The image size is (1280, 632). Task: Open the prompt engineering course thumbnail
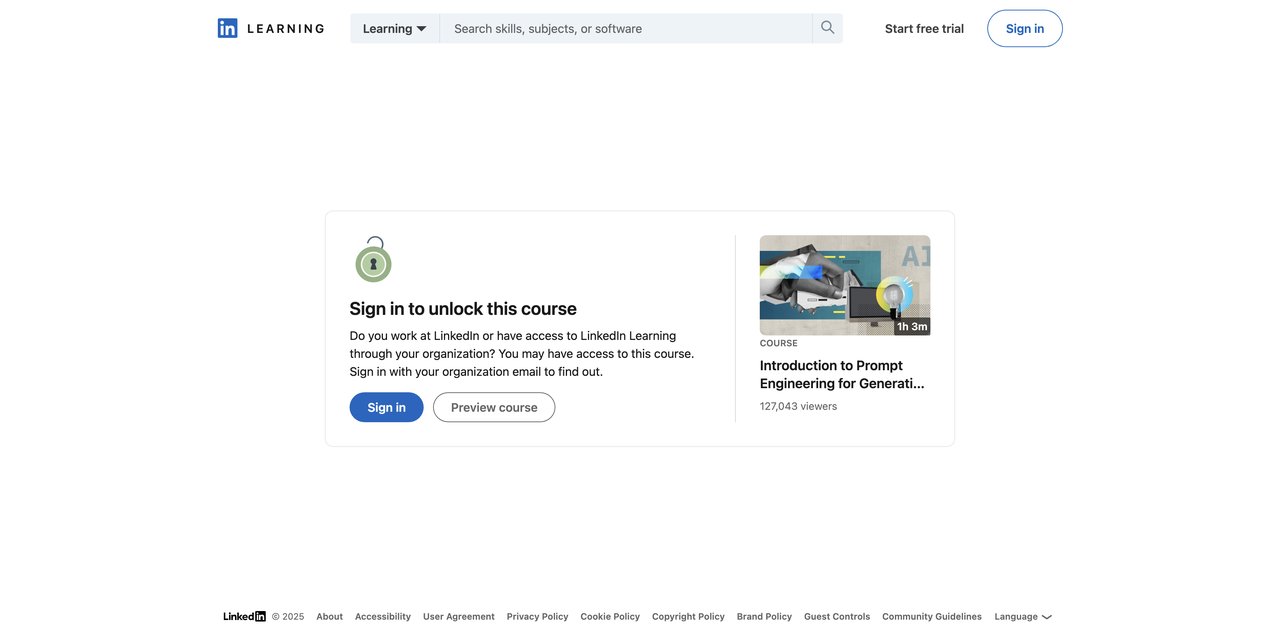tap(844, 285)
